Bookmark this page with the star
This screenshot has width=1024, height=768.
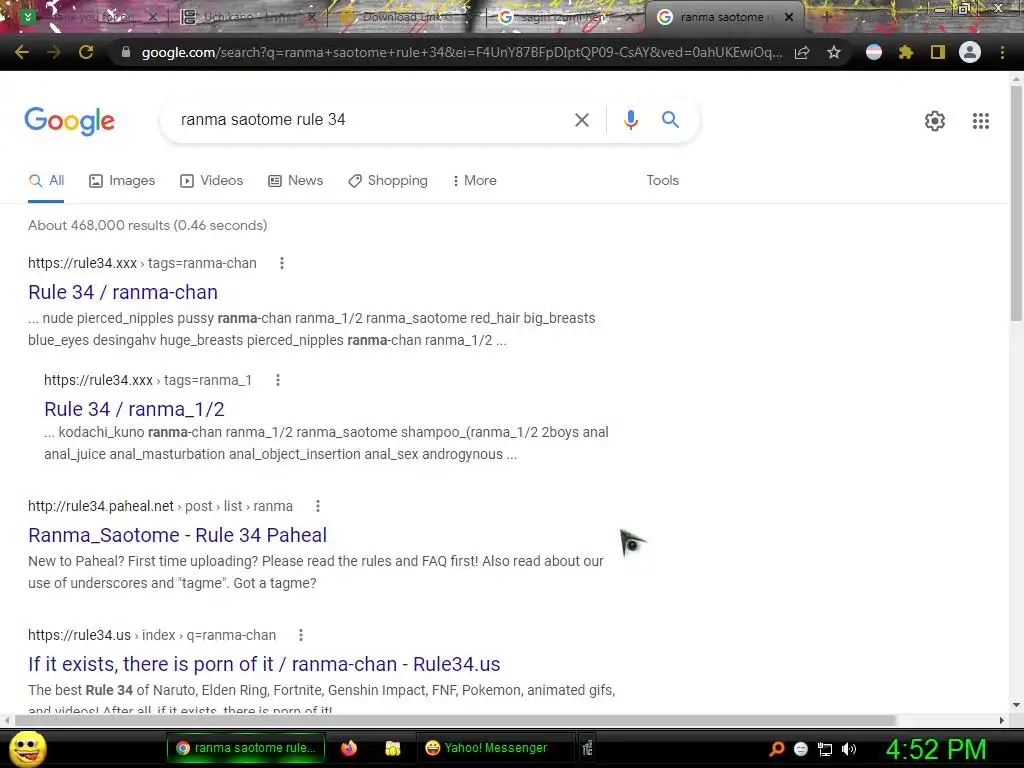(833, 52)
